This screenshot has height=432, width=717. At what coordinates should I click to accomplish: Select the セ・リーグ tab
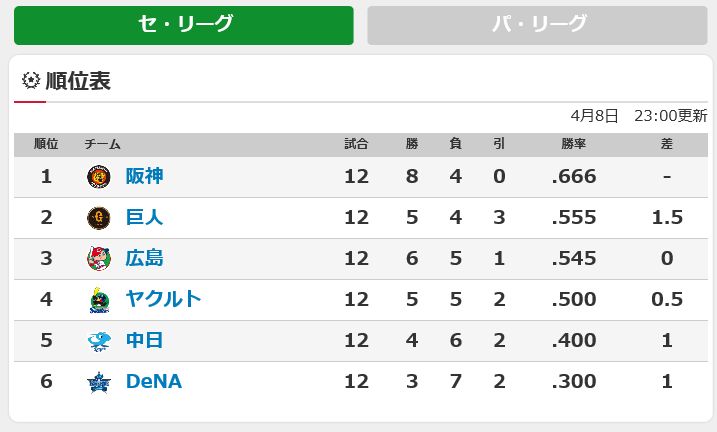[x=184, y=25]
